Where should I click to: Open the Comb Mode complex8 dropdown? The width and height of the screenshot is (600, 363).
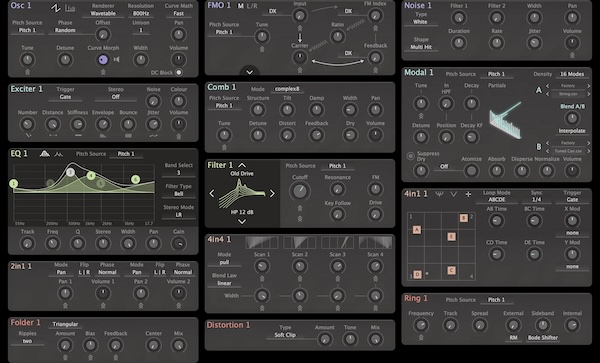(x=287, y=89)
